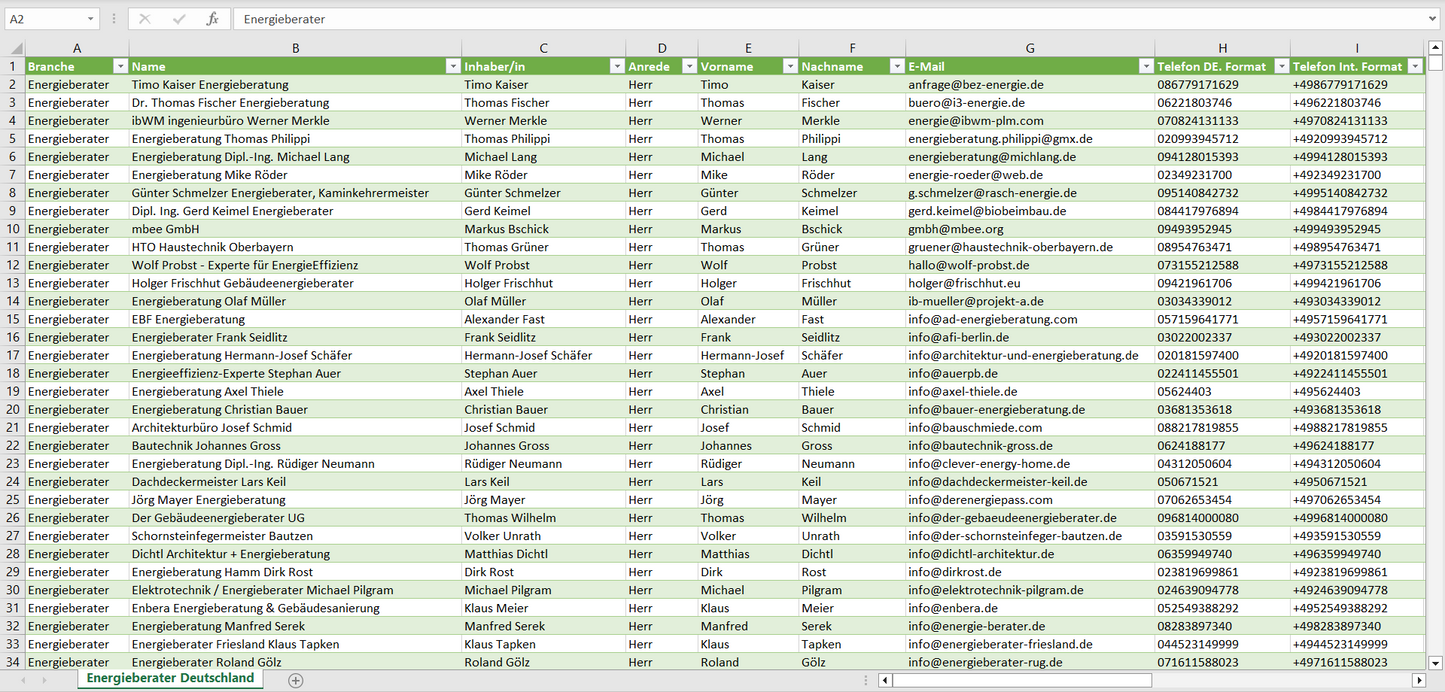Switch to the Energieberater Deutschland sheet tab

[170, 678]
